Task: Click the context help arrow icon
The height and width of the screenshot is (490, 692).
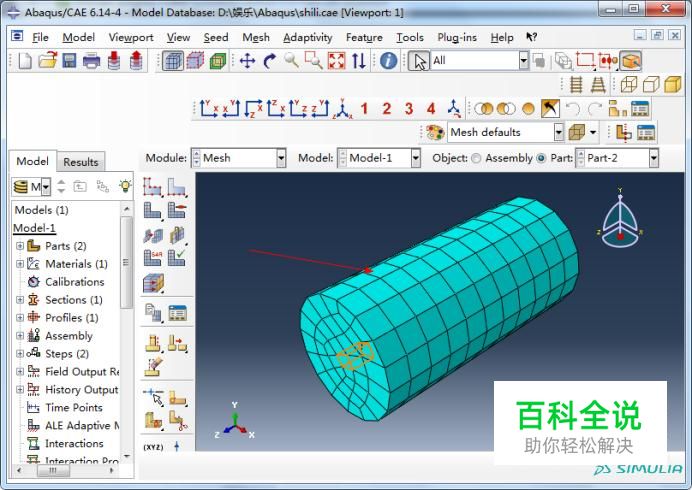Action: point(531,37)
